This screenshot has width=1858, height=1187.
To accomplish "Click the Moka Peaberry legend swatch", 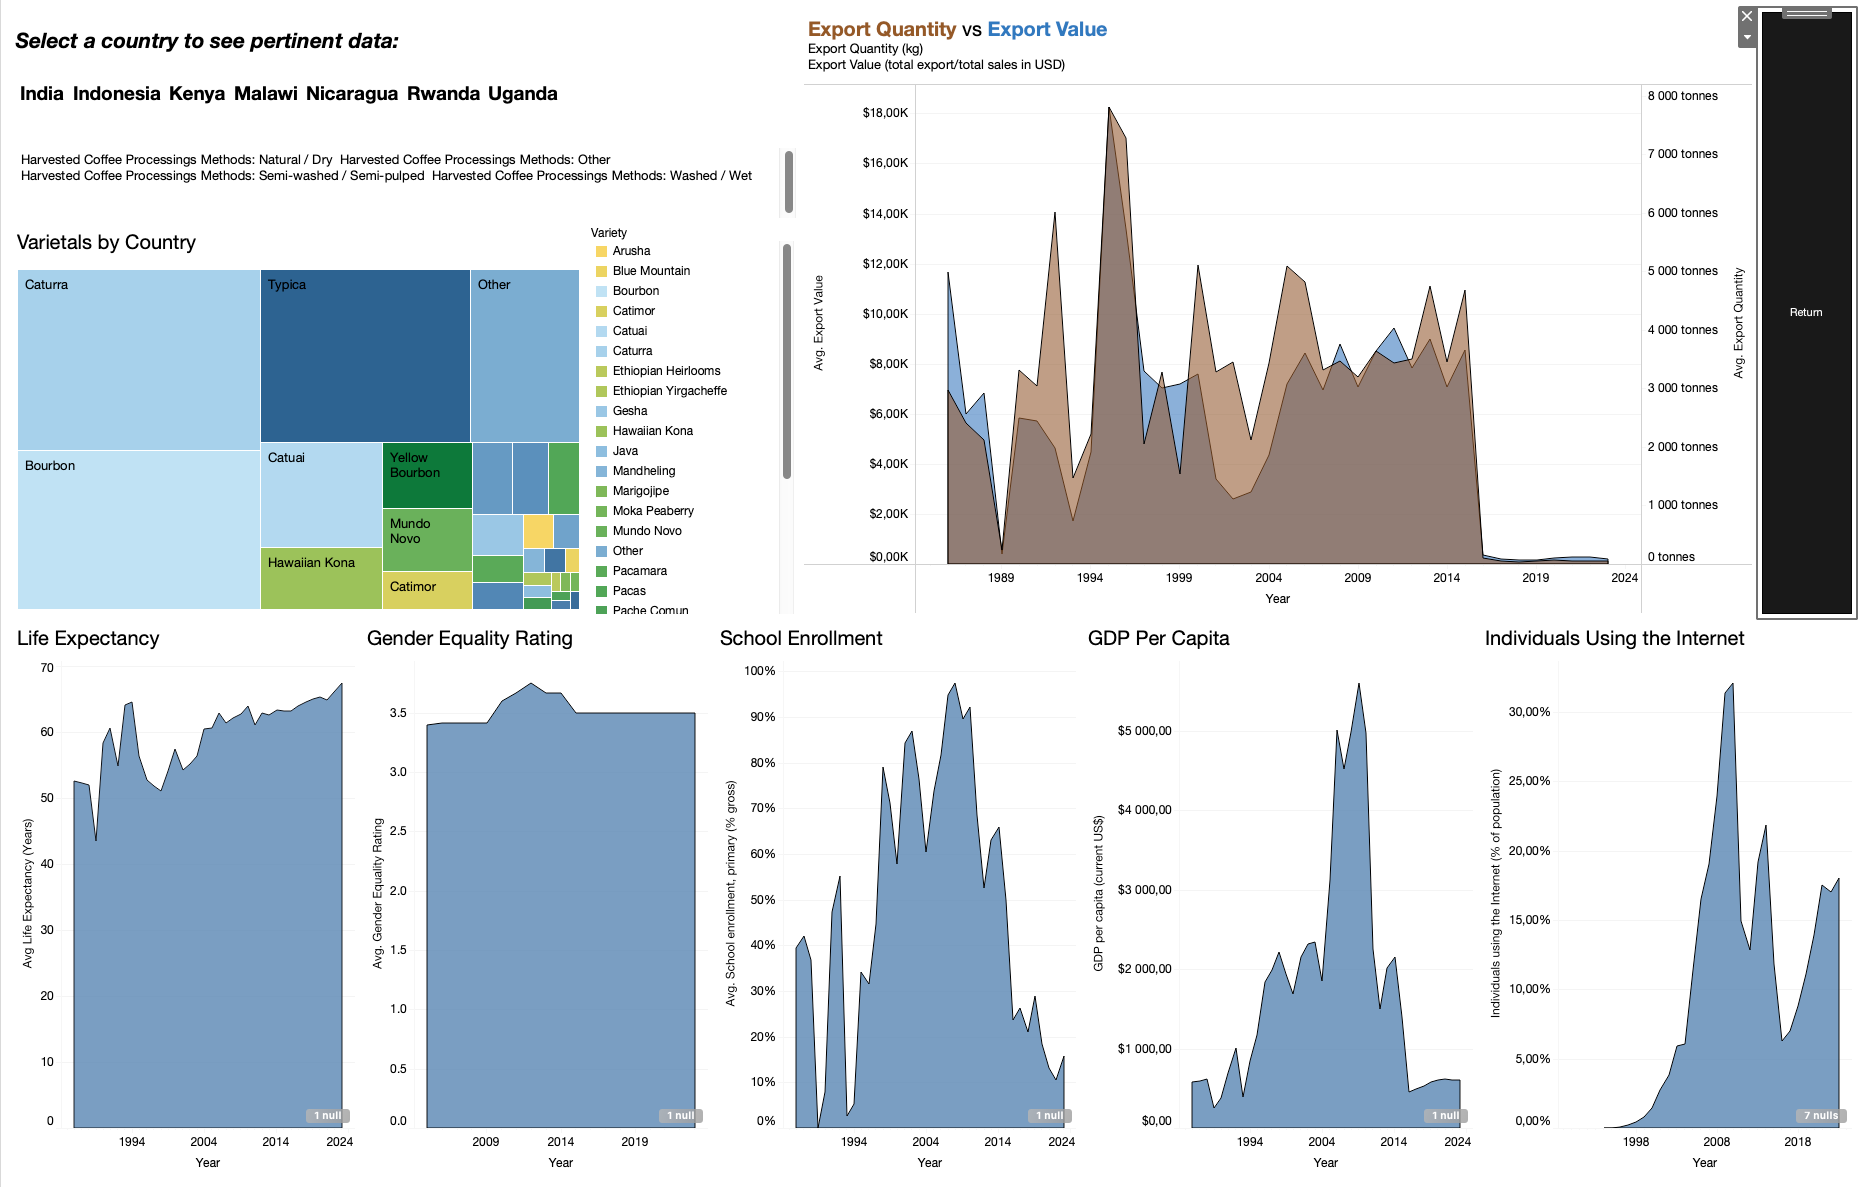I will click(602, 511).
